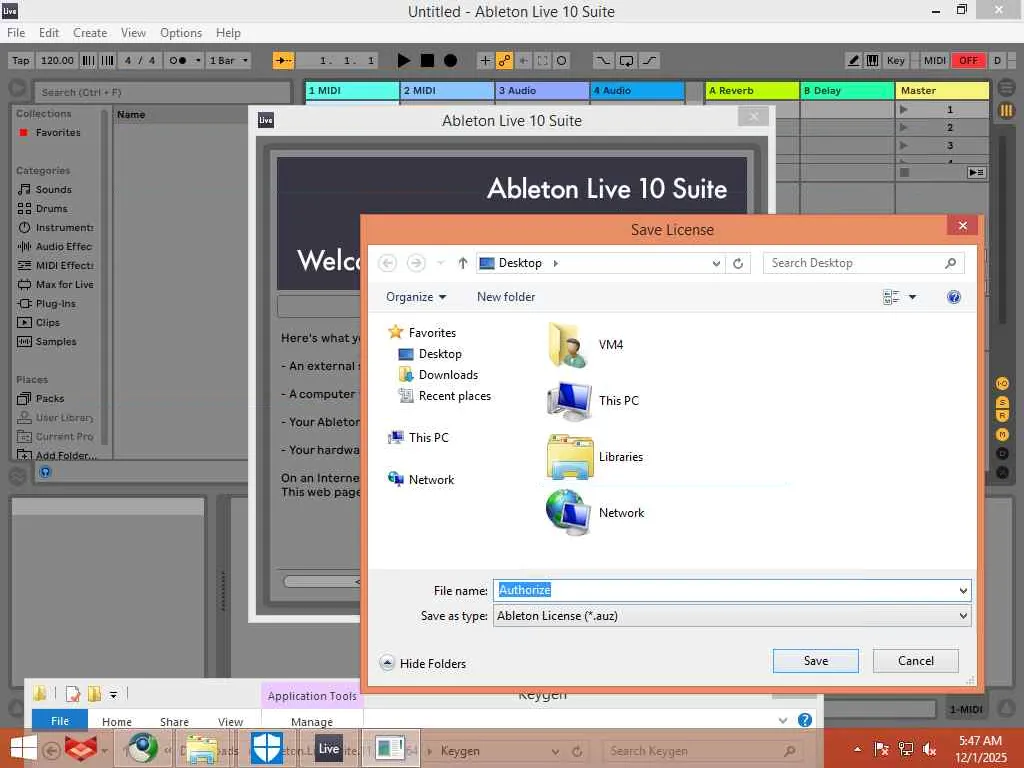Select Instruments category in browser
This screenshot has height=768, width=1024.
coord(64,227)
